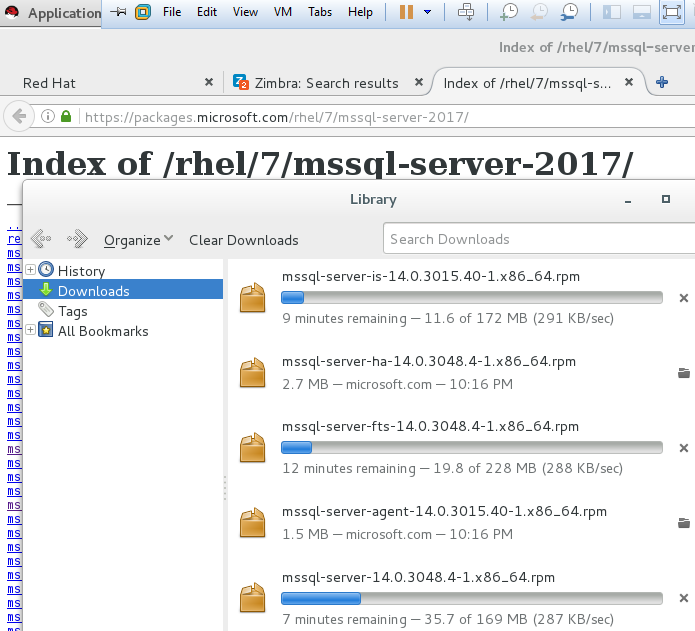Close the Zimbra Search results tab
This screenshot has height=631, width=695.
point(418,82)
